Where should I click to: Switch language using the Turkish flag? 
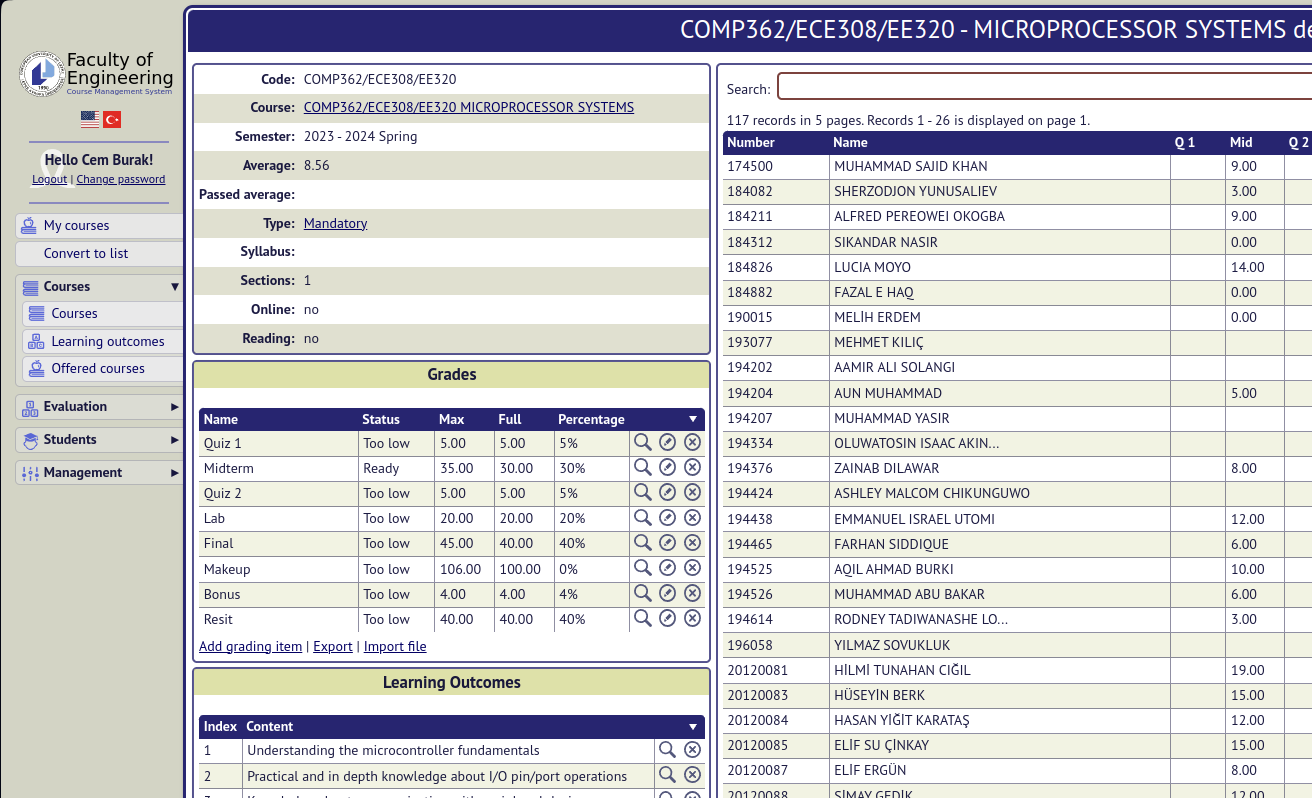(x=112, y=120)
